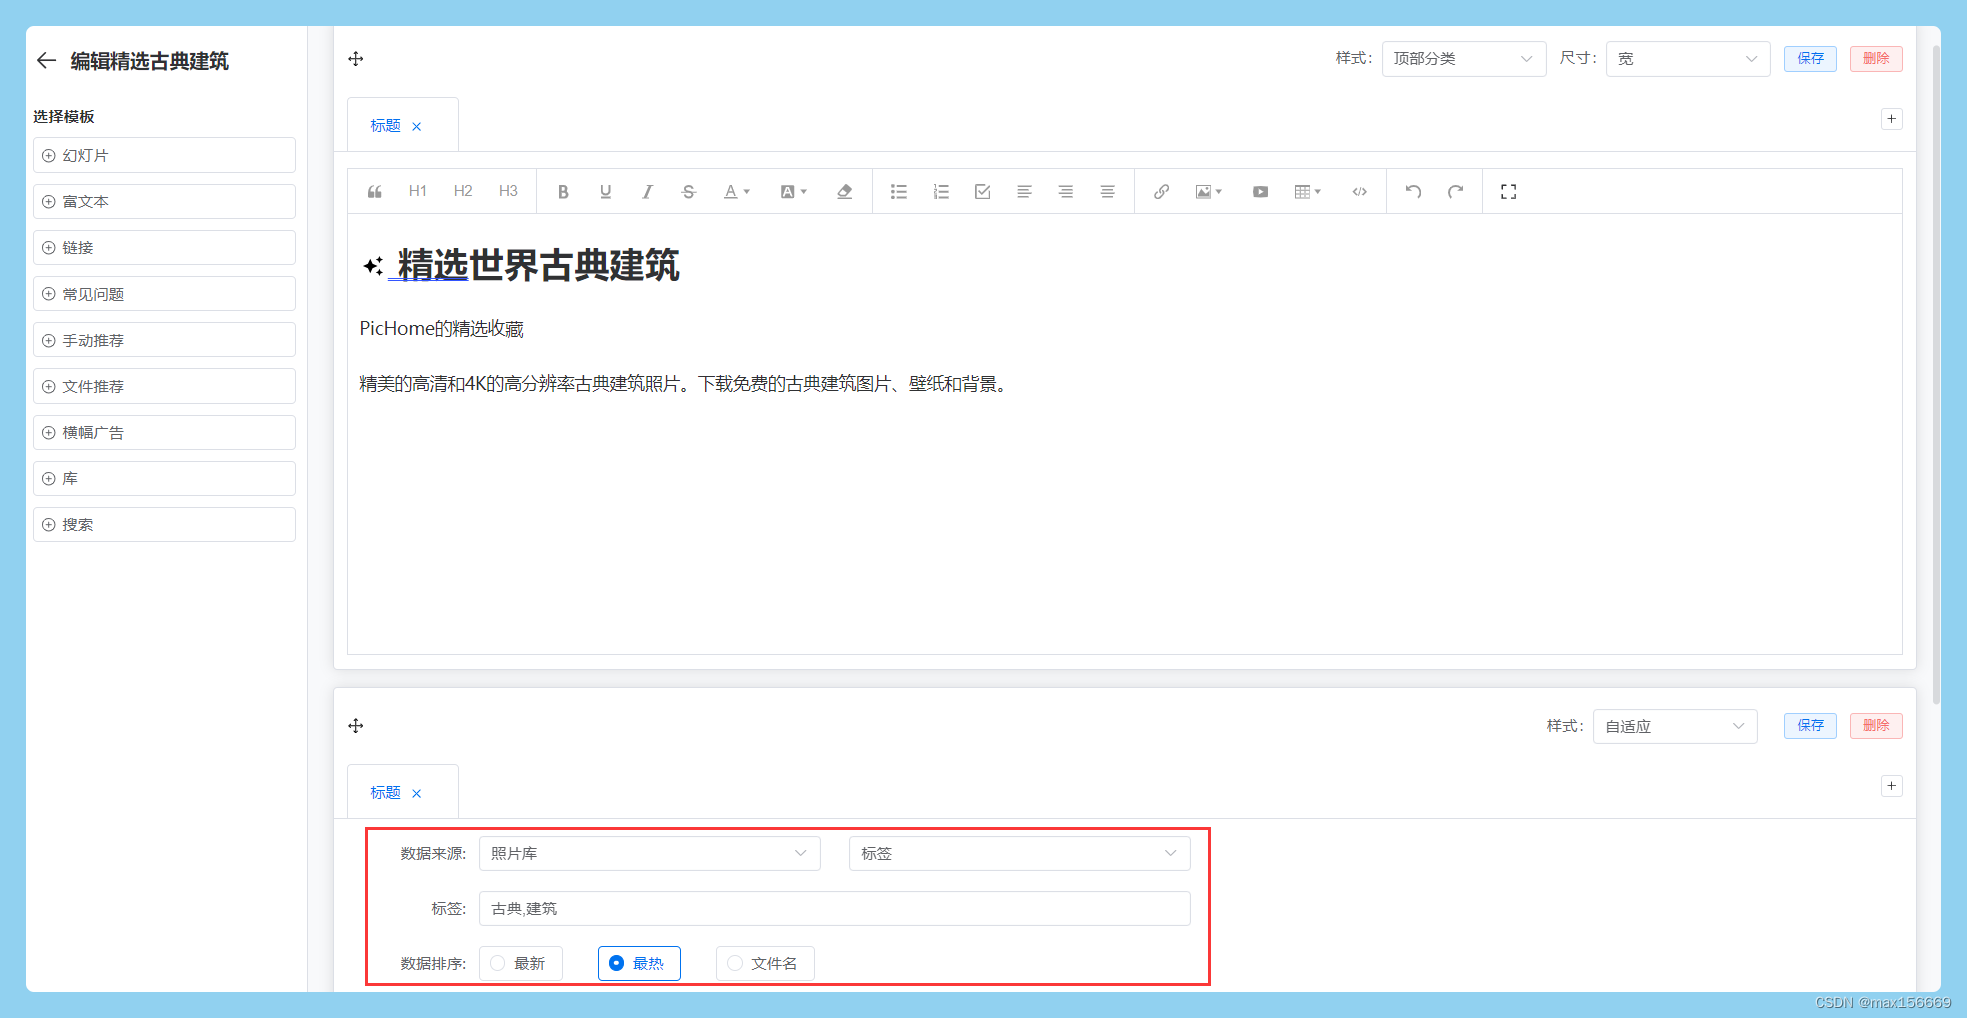Add the 常见问题 template
The height and width of the screenshot is (1018, 1967).
[164, 294]
